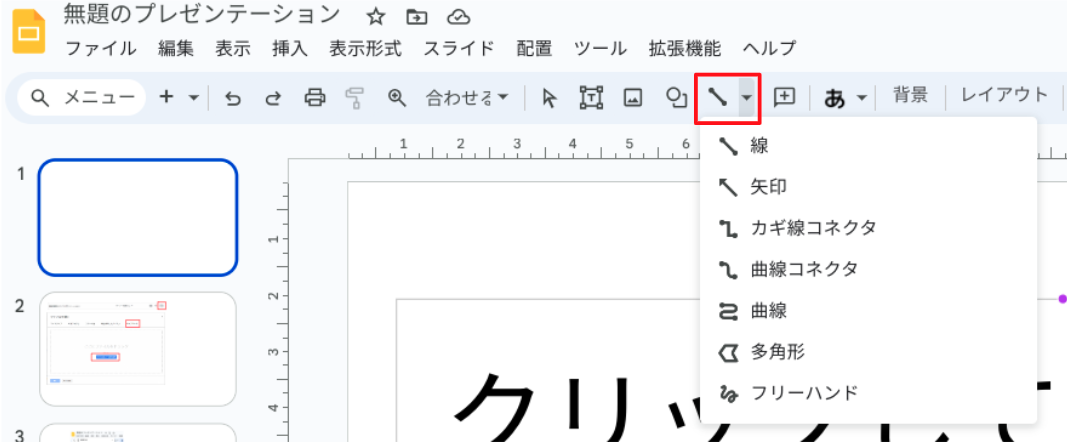This screenshot has height=444, width=1067.
Task: Click the レイアウト button
Action: [x=1004, y=95]
